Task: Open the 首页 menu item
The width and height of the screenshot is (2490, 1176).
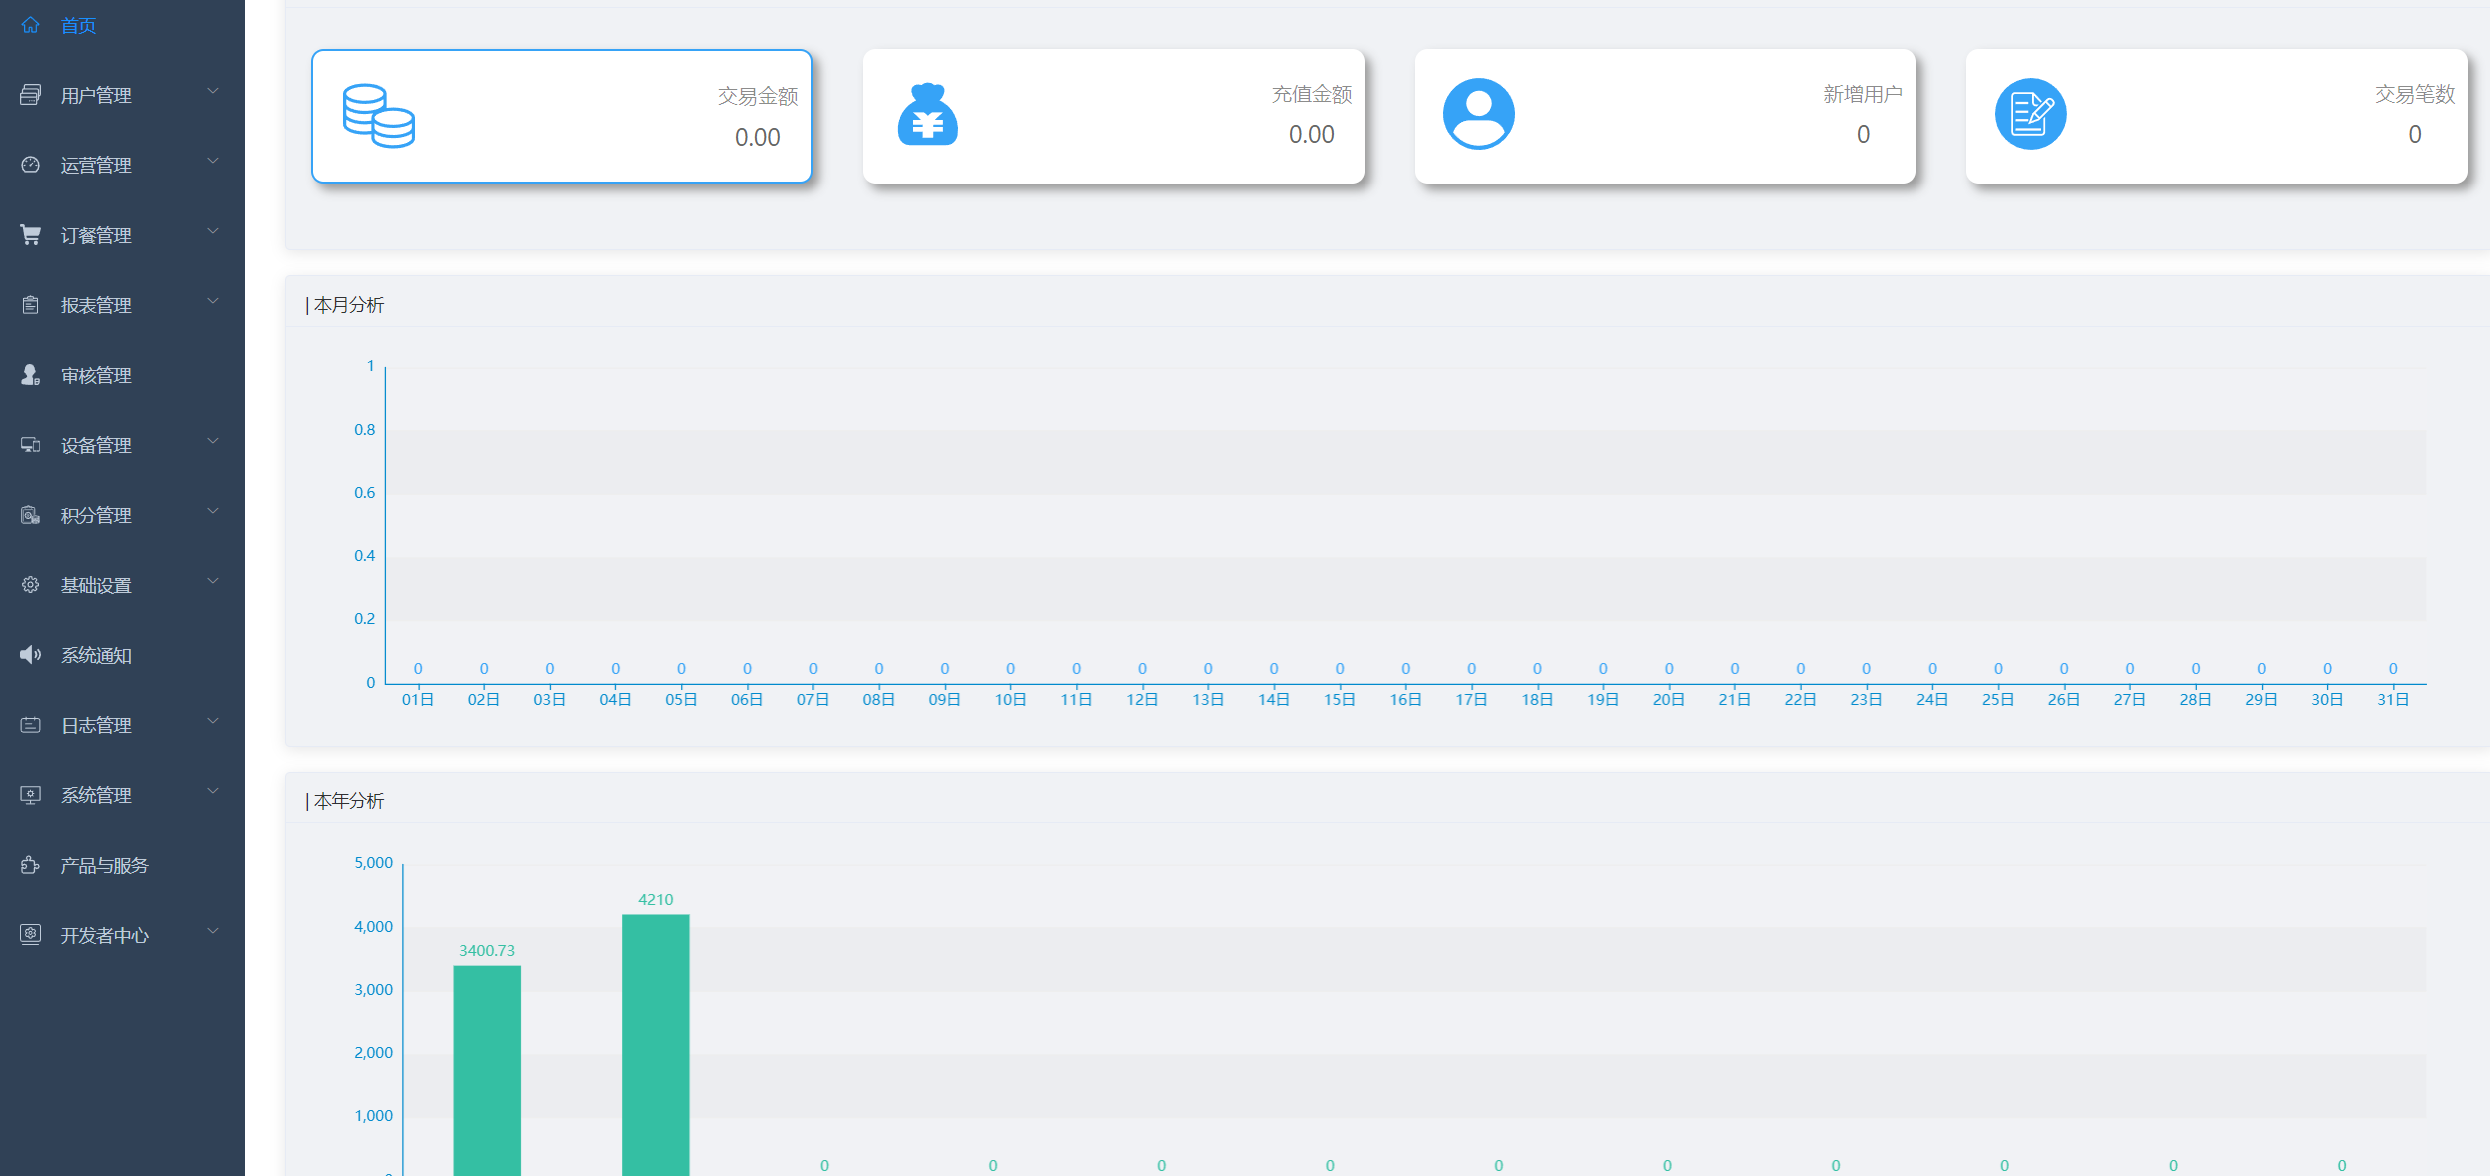Action: point(122,25)
